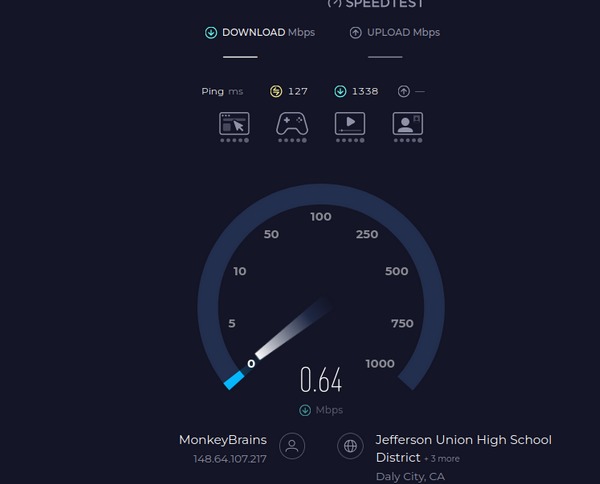Image resolution: width=600 pixels, height=484 pixels.
Task: Open the DOWNLOAD Mbps label
Action: point(268,33)
